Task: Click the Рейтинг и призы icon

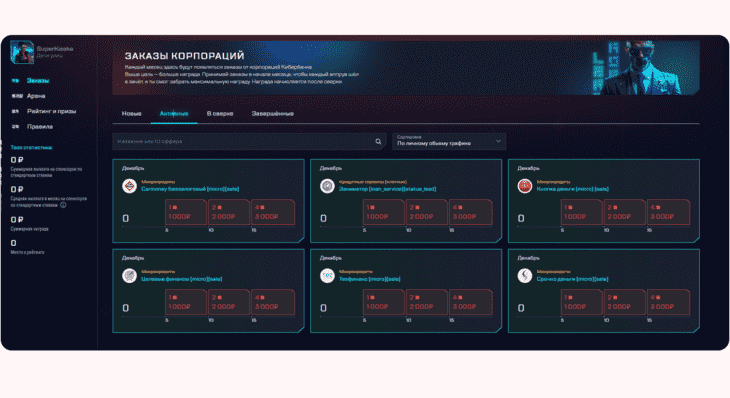Action: click(x=15, y=111)
